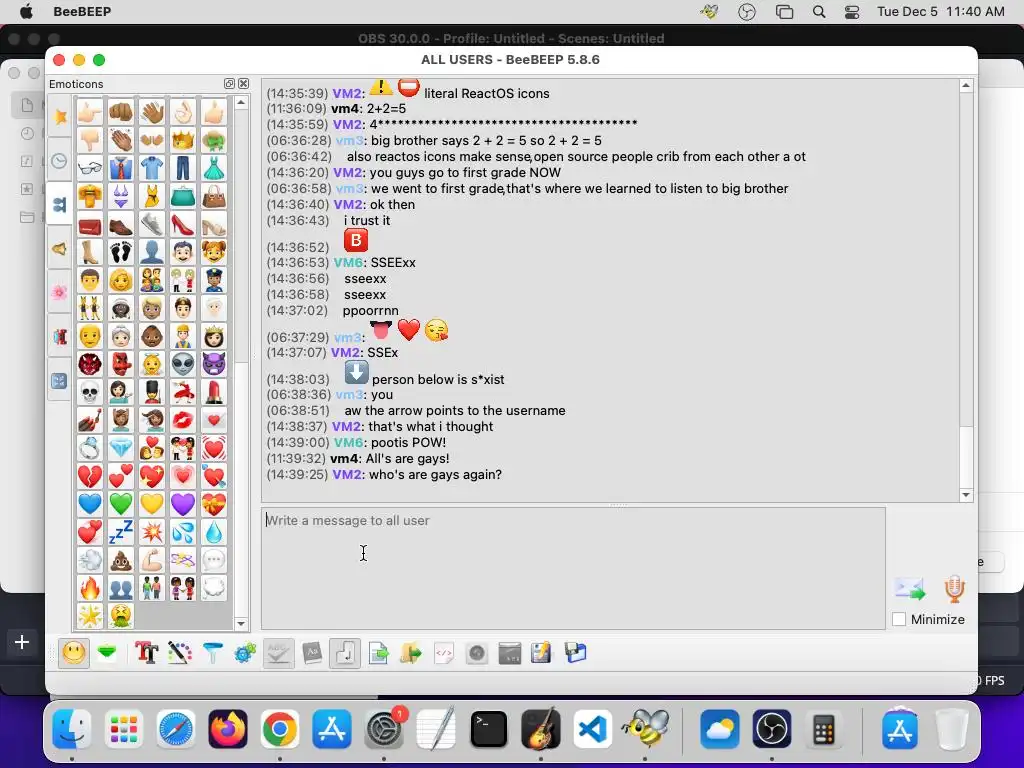The width and height of the screenshot is (1024, 768).
Task: Insert the broken heart emoticon
Action: (x=89, y=476)
